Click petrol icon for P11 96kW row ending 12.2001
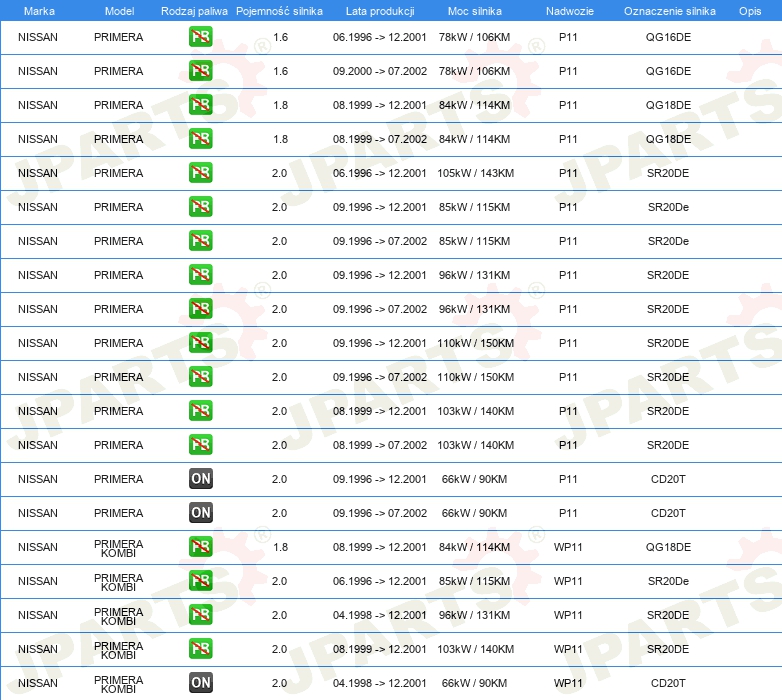The image size is (782, 700). 200,275
